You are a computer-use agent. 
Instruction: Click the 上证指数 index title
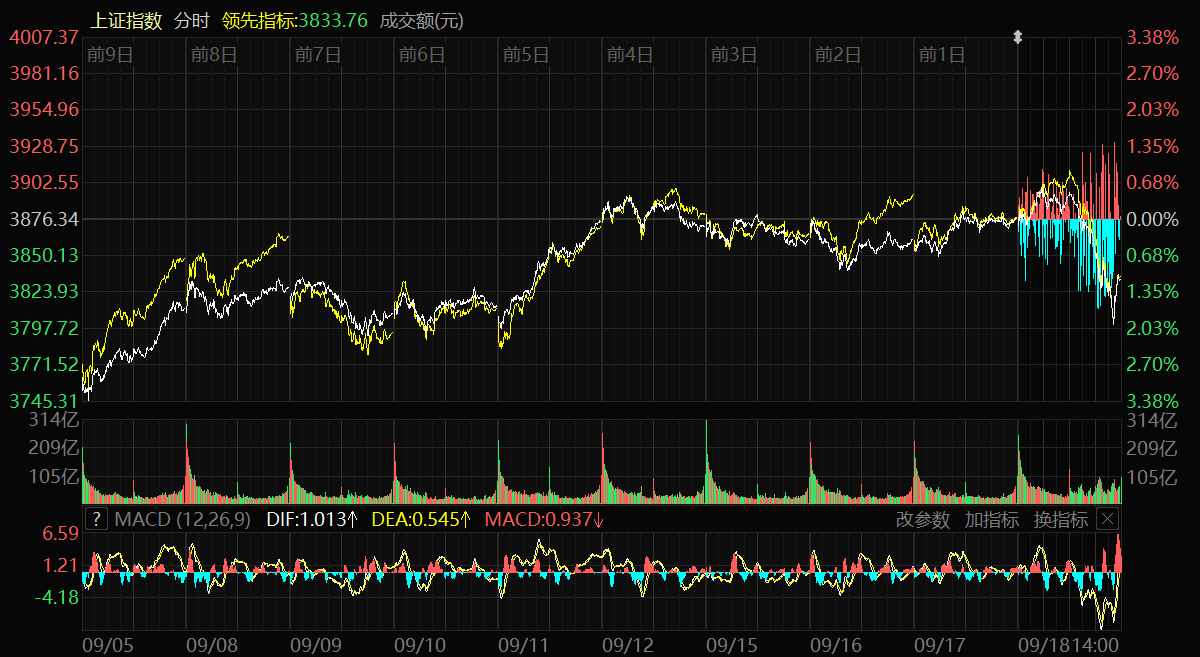click(126, 20)
